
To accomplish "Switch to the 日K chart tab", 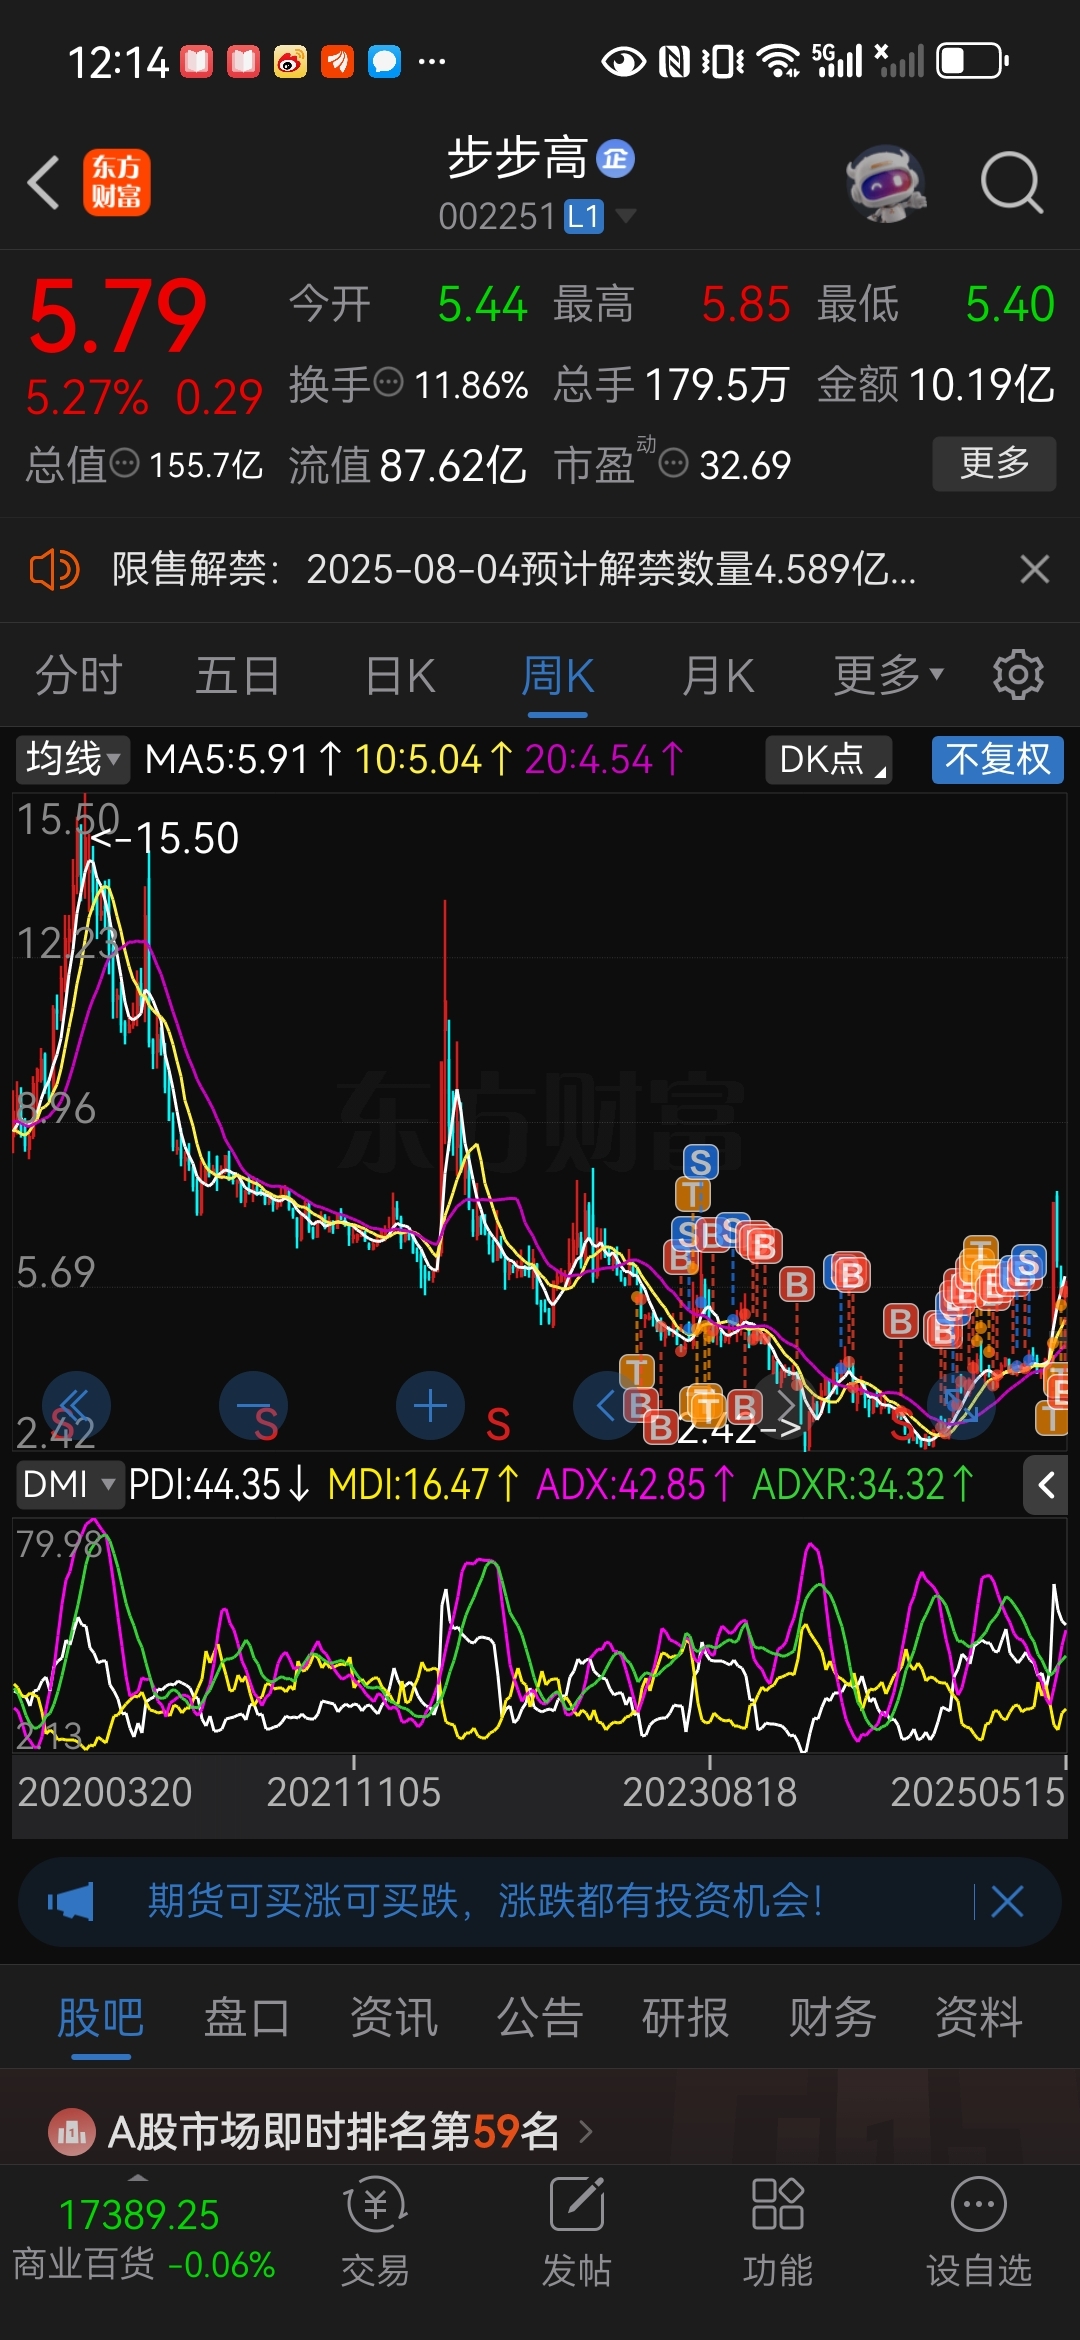I will tap(400, 676).
